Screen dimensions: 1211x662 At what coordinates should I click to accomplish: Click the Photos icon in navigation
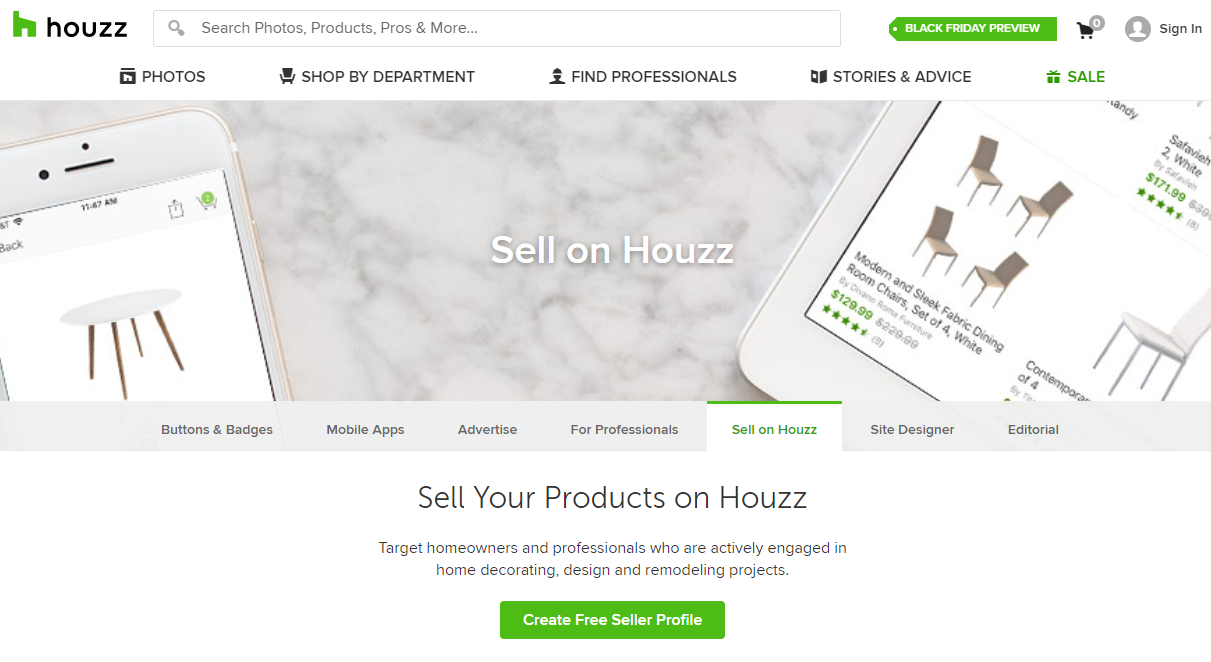tap(127, 77)
